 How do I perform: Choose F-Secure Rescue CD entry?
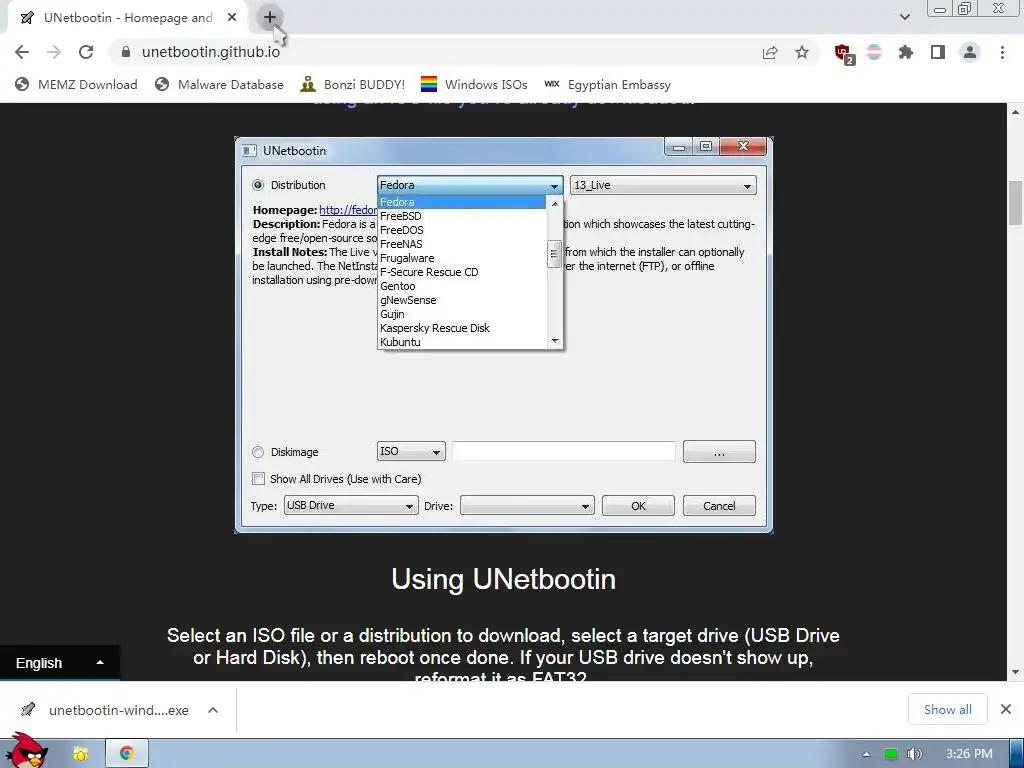pos(461,272)
